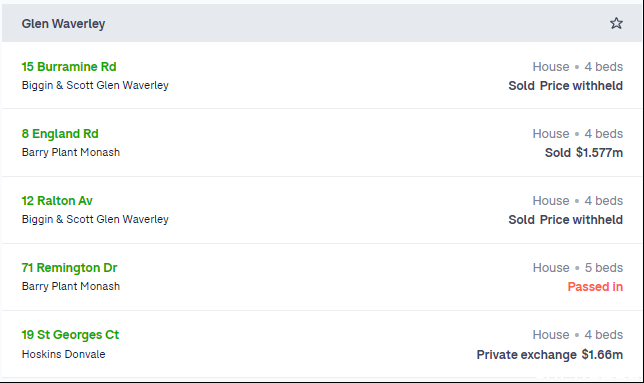Open the 12 Ralton Av listing
The width and height of the screenshot is (644, 383).
tap(57, 200)
